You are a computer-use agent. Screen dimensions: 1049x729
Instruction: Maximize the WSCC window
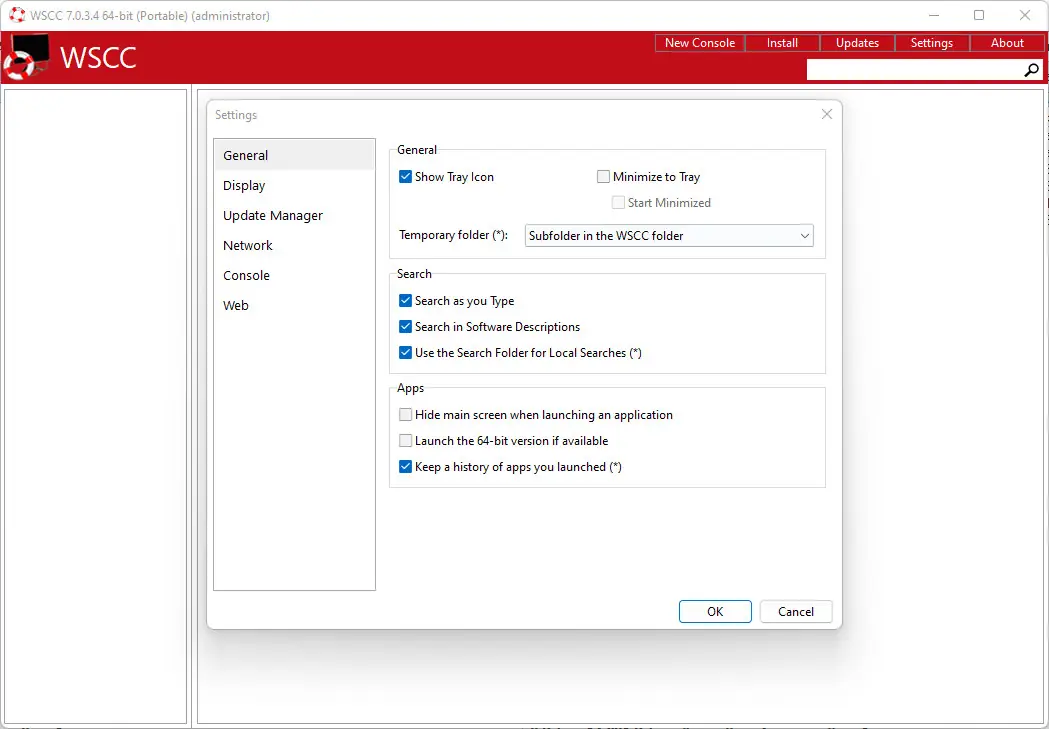pyautogui.click(x=979, y=15)
